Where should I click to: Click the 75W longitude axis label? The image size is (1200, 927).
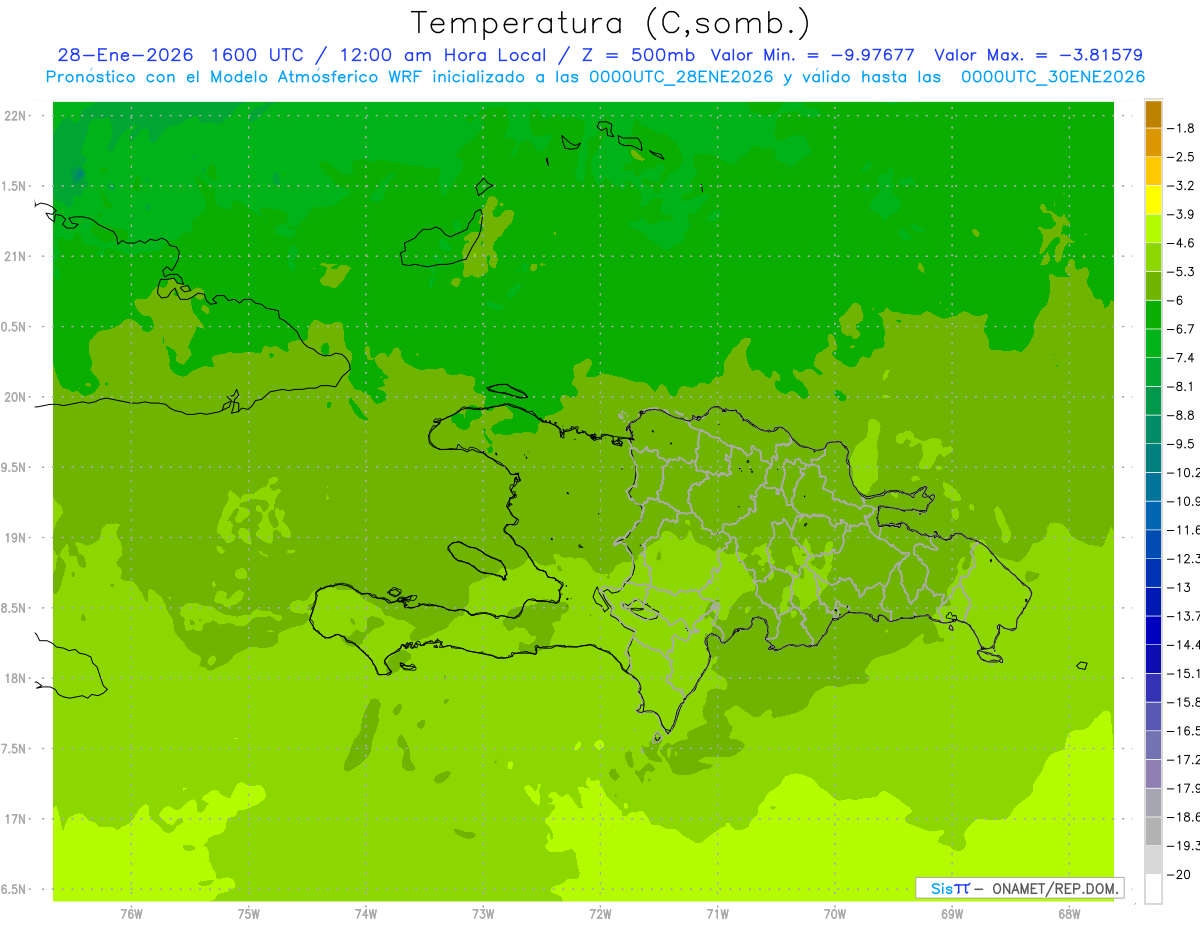pyautogui.click(x=248, y=914)
